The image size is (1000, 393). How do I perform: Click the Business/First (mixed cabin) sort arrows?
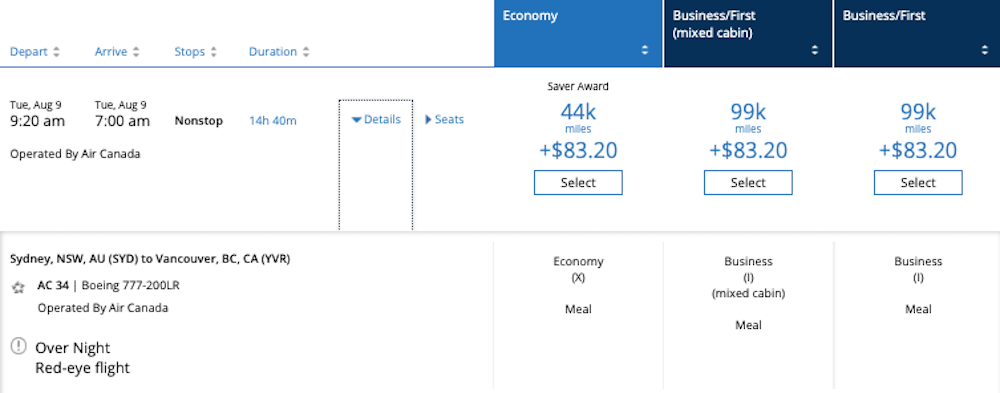pos(815,50)
